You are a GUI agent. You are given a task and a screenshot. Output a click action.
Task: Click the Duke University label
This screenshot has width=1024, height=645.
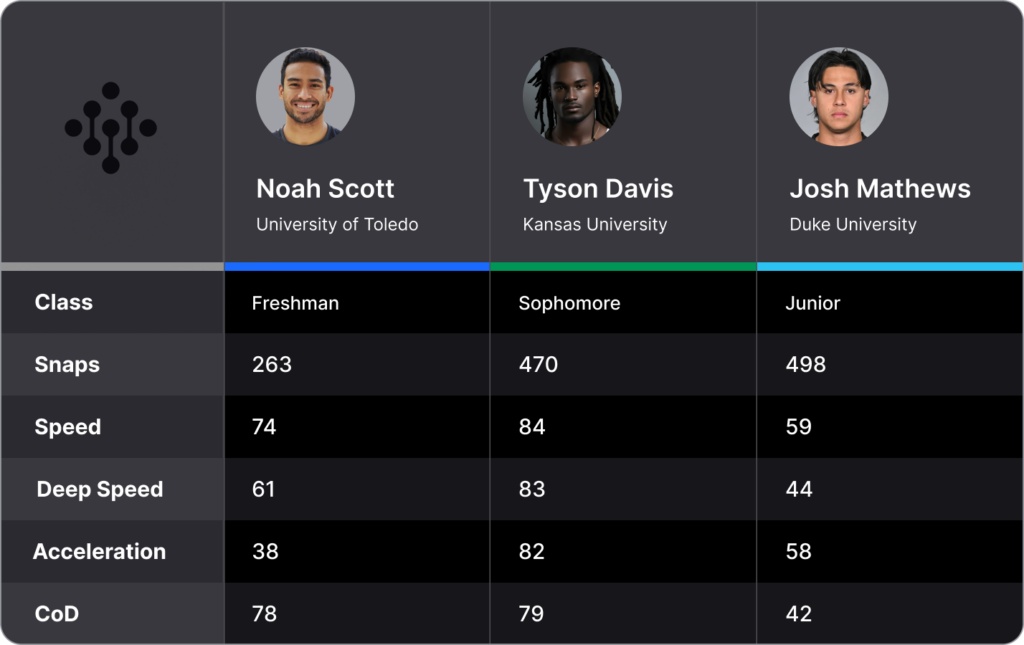pyautogui.click(x=853, y=224)
